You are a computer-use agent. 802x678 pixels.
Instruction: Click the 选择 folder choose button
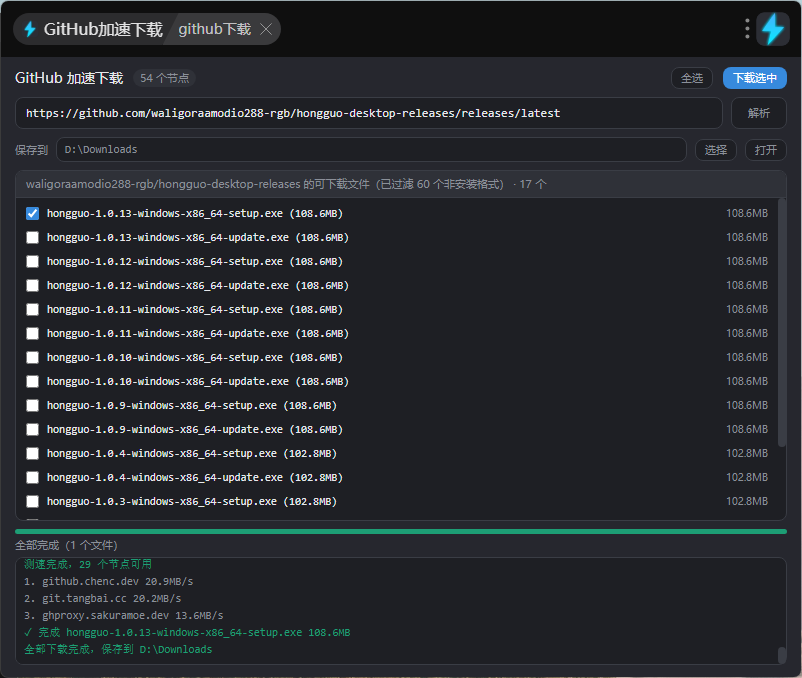(716, 150)
